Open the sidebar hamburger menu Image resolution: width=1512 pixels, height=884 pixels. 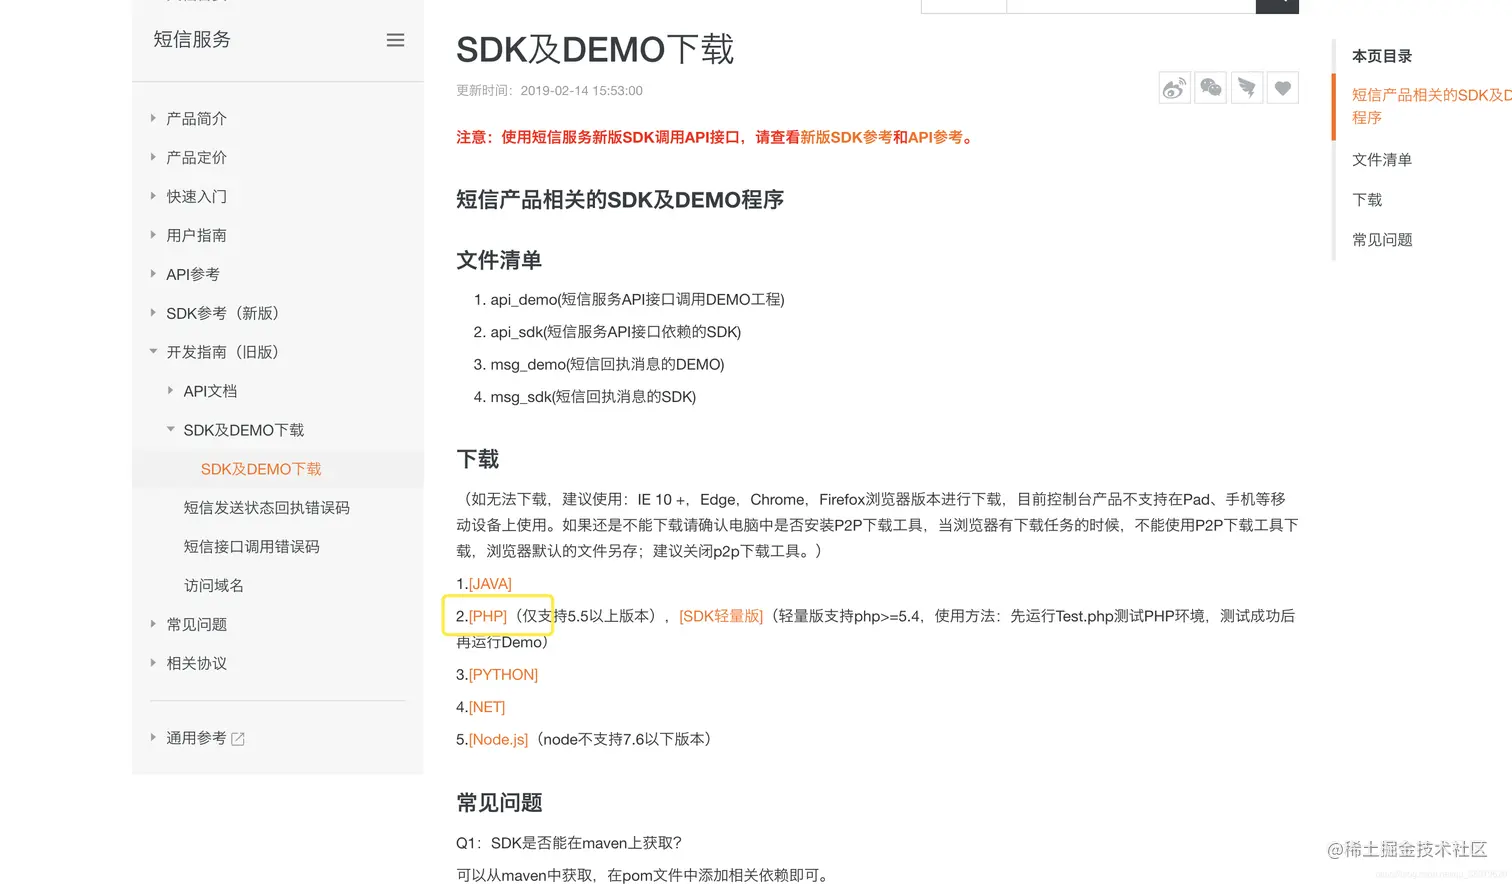395,39
